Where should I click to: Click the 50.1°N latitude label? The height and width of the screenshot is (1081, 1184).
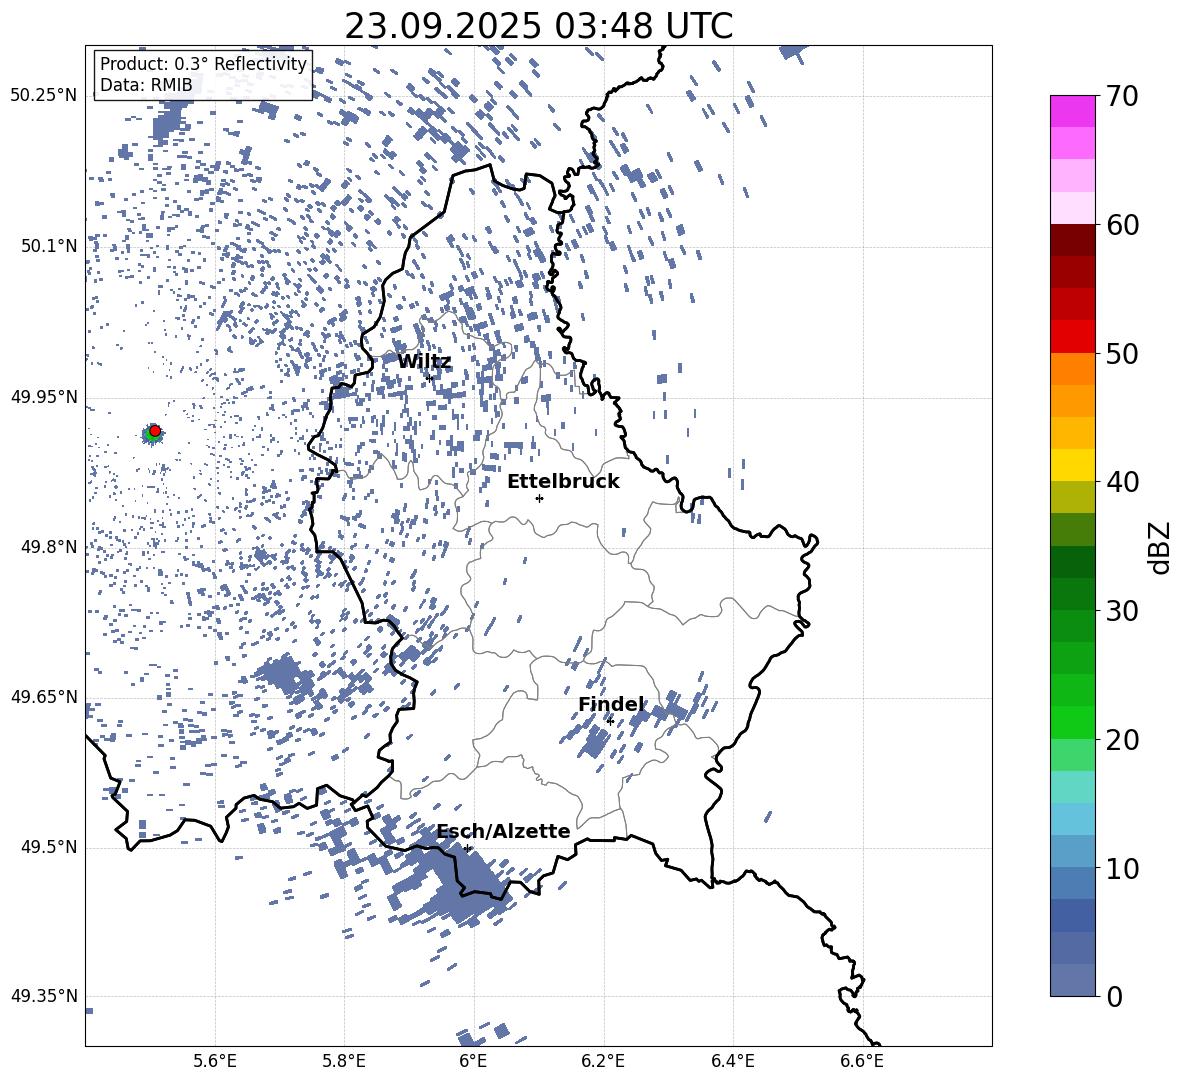click(x=49, y=246)
